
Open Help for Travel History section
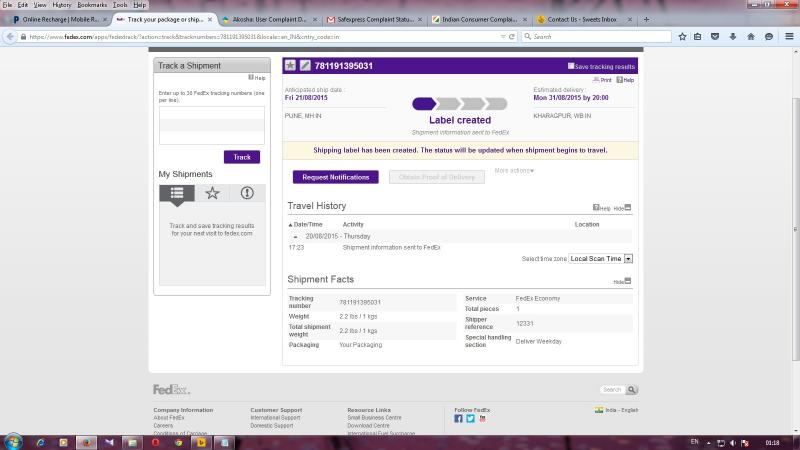[601, 208]
